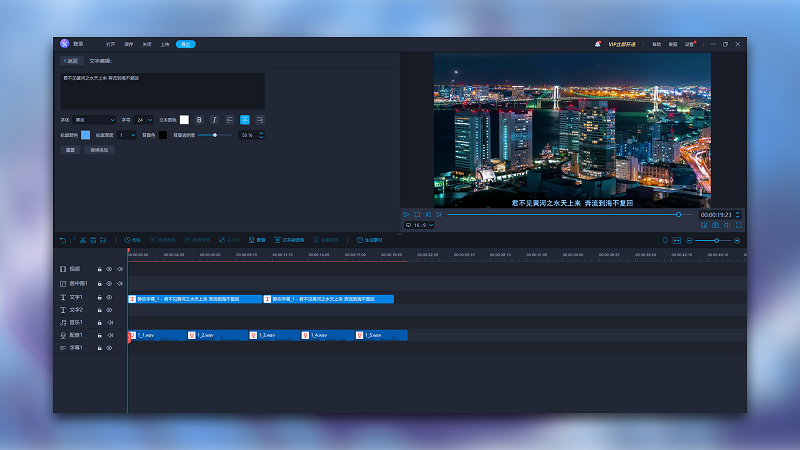Open the white text color swatch

(184, 120)
